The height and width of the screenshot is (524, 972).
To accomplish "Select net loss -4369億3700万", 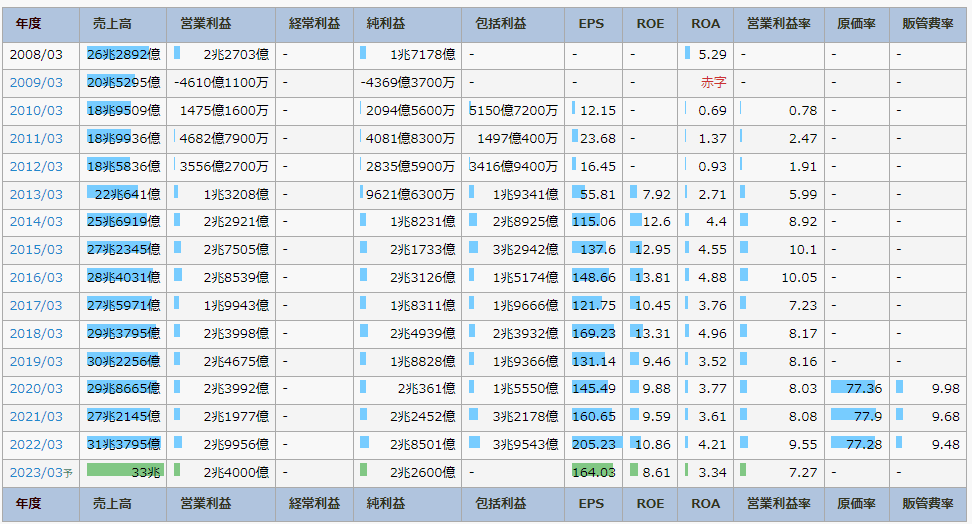I will [x=408, y=82].
